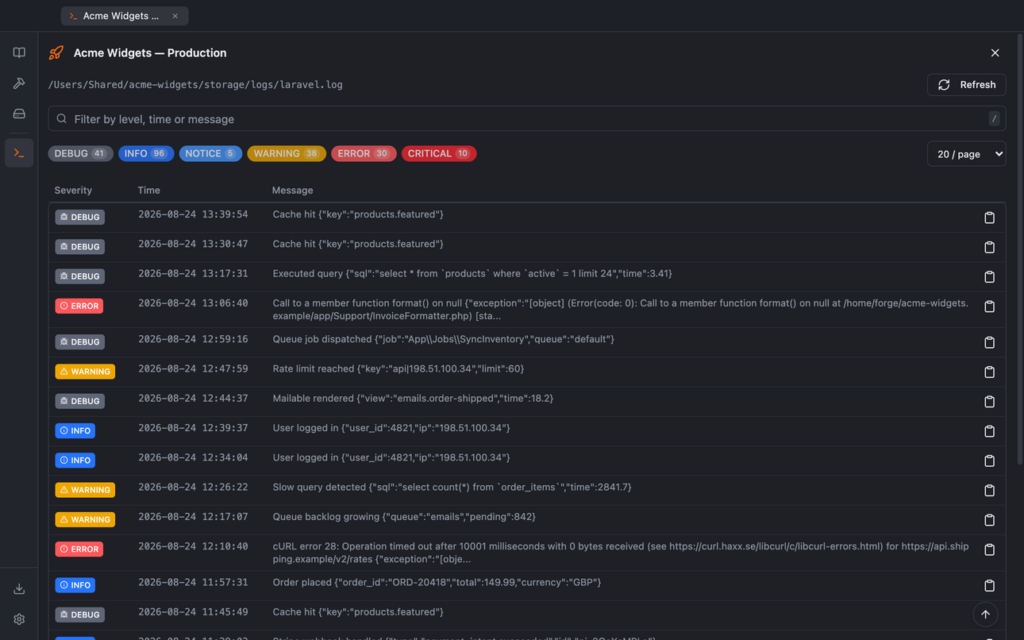Close the Acme Widgets Production panel
The width and height of the screenshot is (1024, 640).
[995, 53]
